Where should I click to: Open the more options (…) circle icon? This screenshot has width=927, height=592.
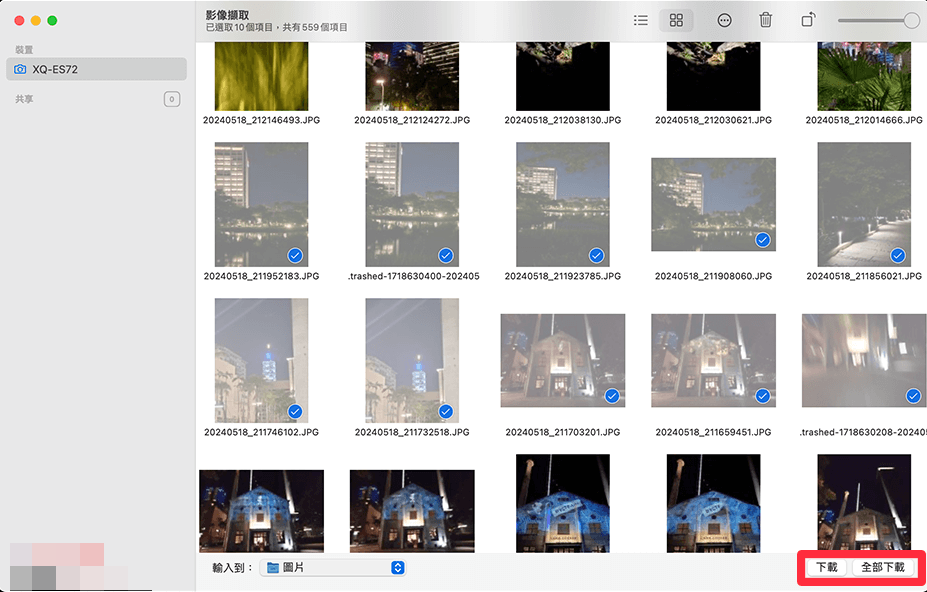coord(724,20)
